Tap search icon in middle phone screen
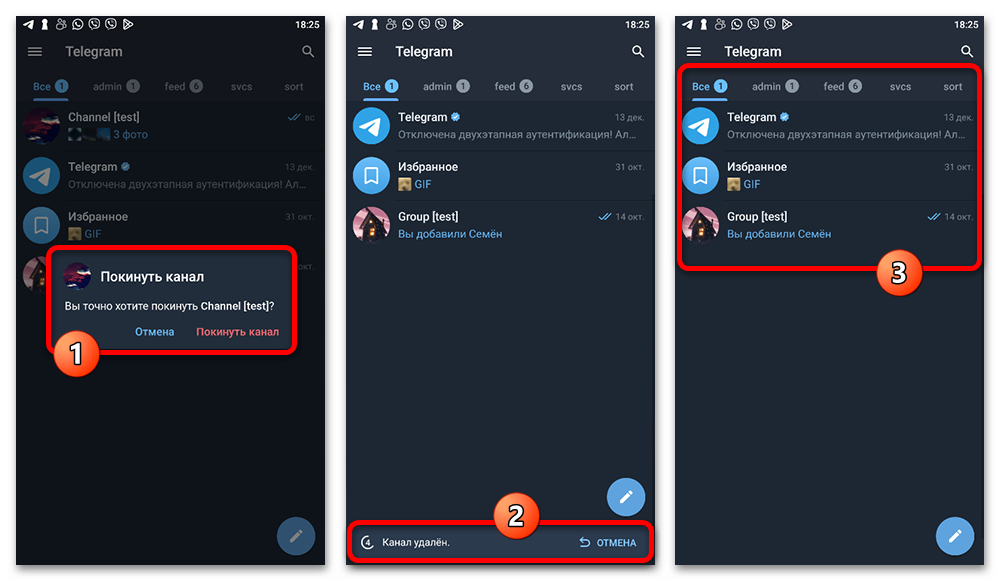The width and height of the screenshot is (1000, 581). click(x=638, y=52)
